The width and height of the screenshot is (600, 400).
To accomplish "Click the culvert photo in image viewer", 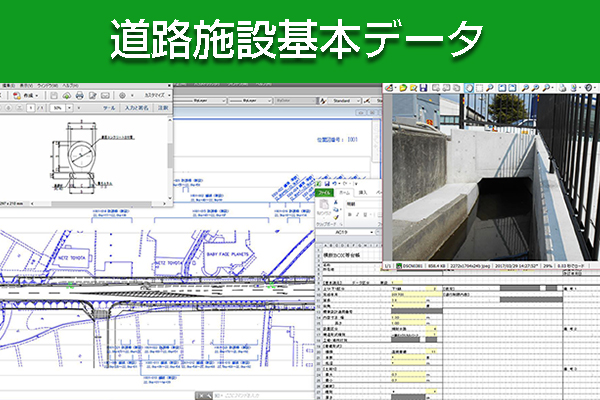I will tap(496, 177).
